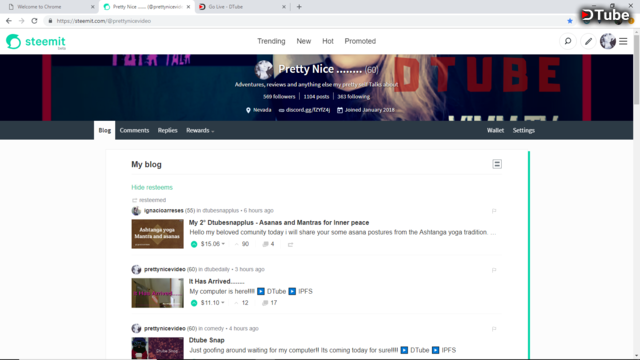The height and width of the screenshot is (360, 640).
Task: Open the comedy tag
Action: point(214,328)
